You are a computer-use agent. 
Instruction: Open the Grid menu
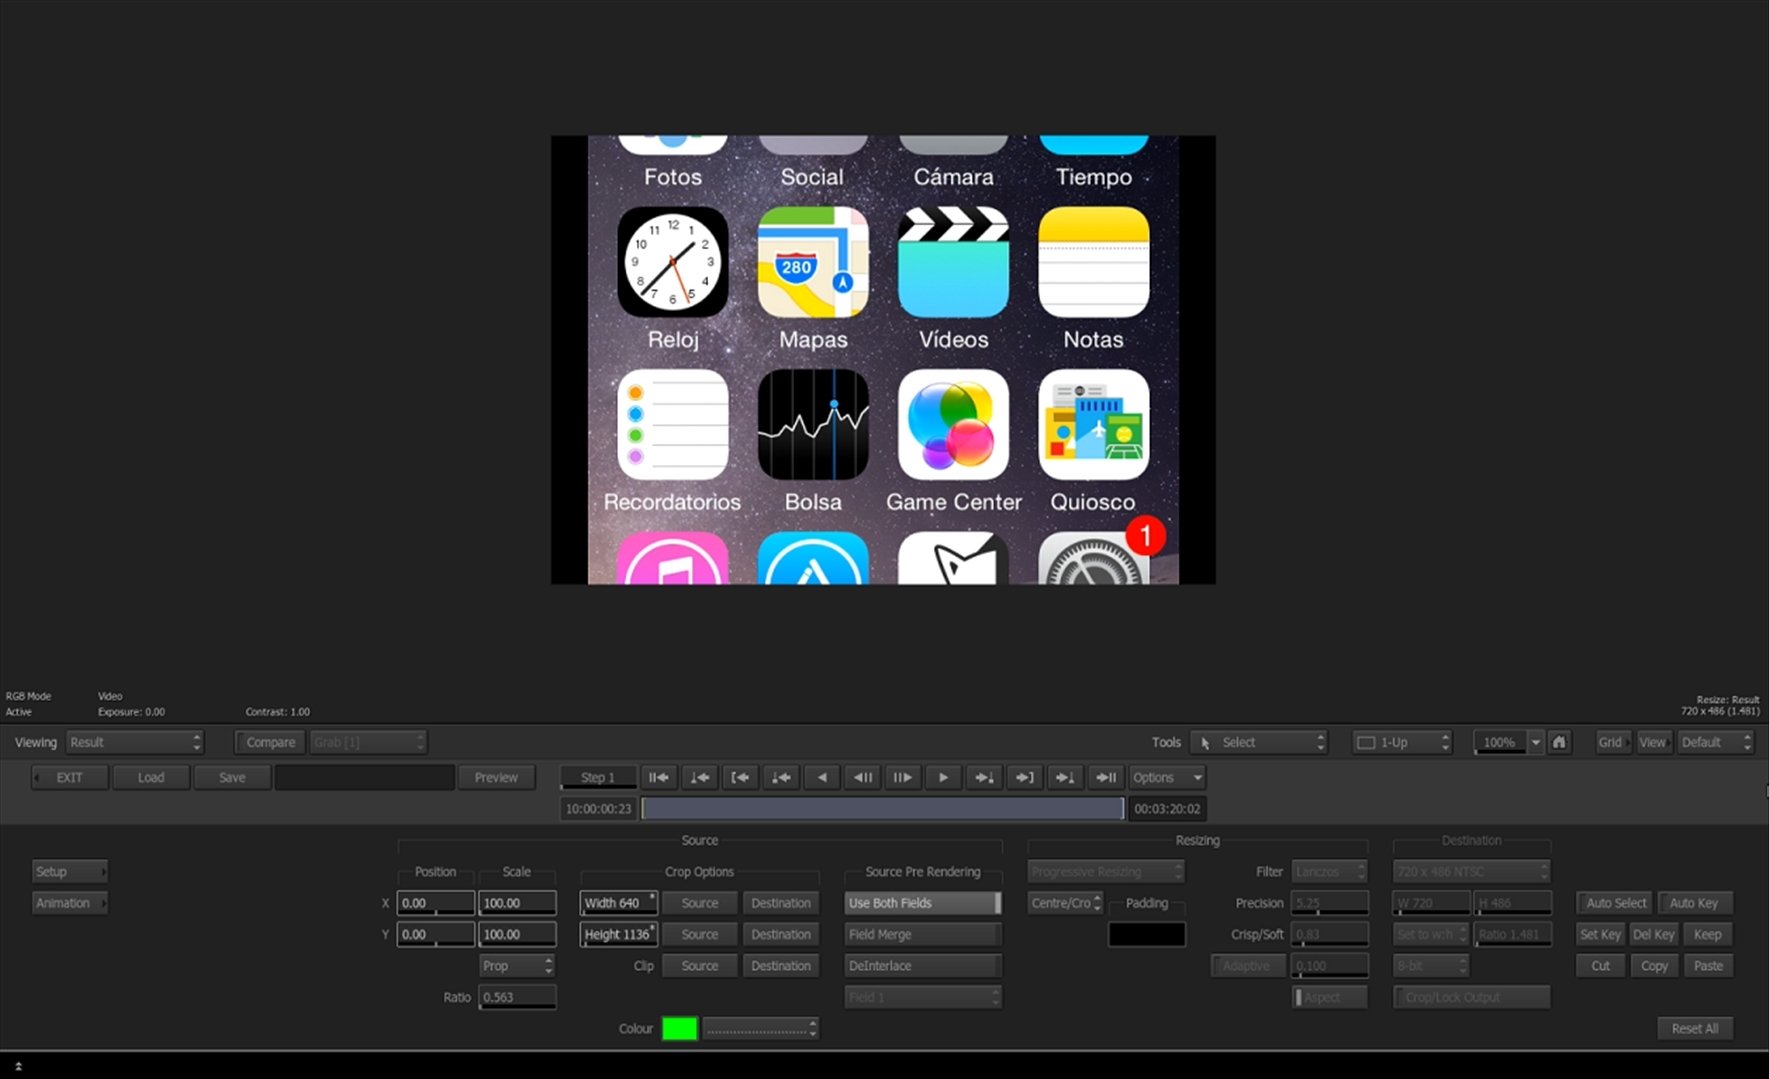1611,742
